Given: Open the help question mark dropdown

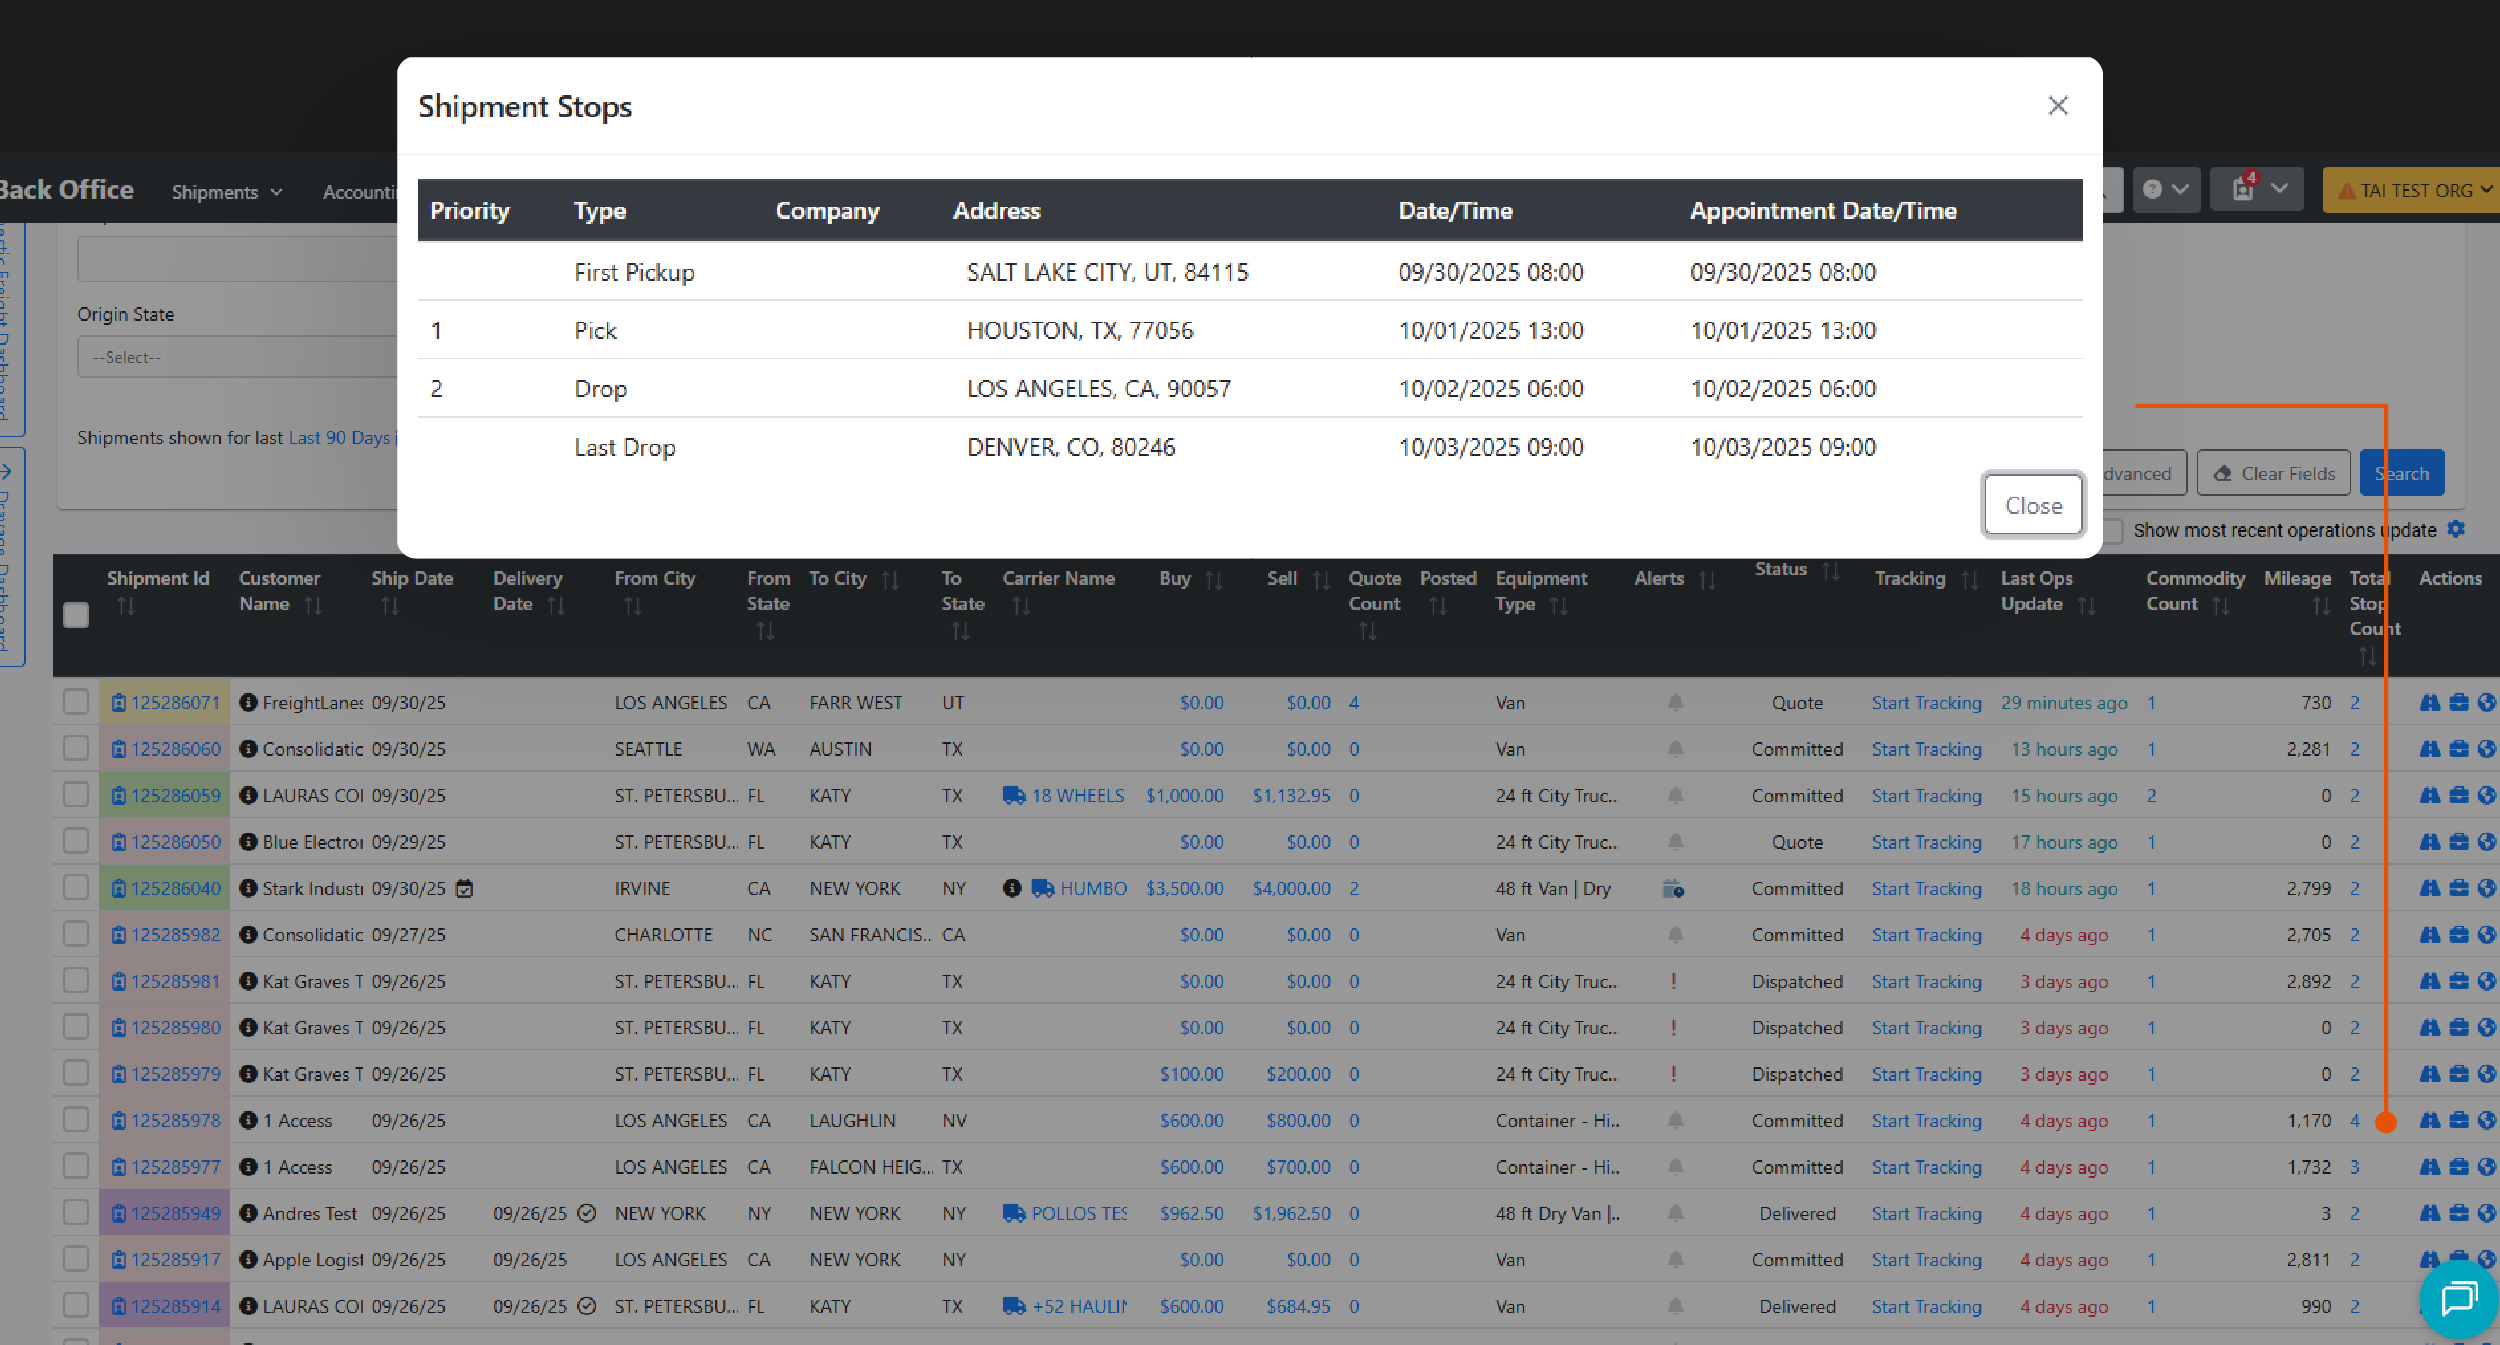Looking at the screenshot, I should click(2165, 189).
